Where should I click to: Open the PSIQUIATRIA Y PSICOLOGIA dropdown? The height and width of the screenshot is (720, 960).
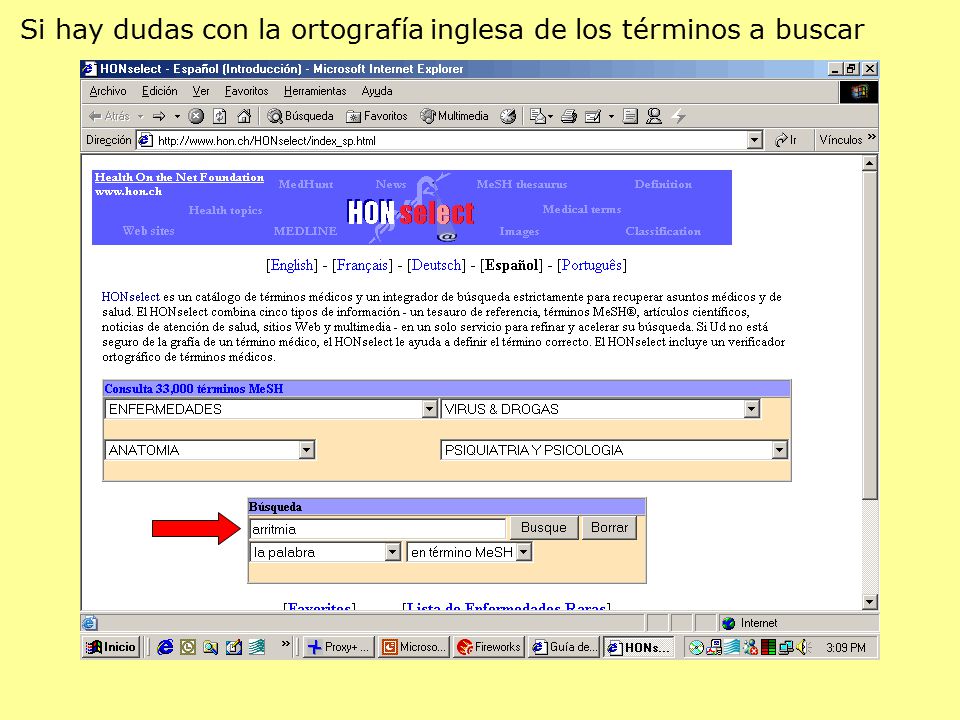(613, 450)
